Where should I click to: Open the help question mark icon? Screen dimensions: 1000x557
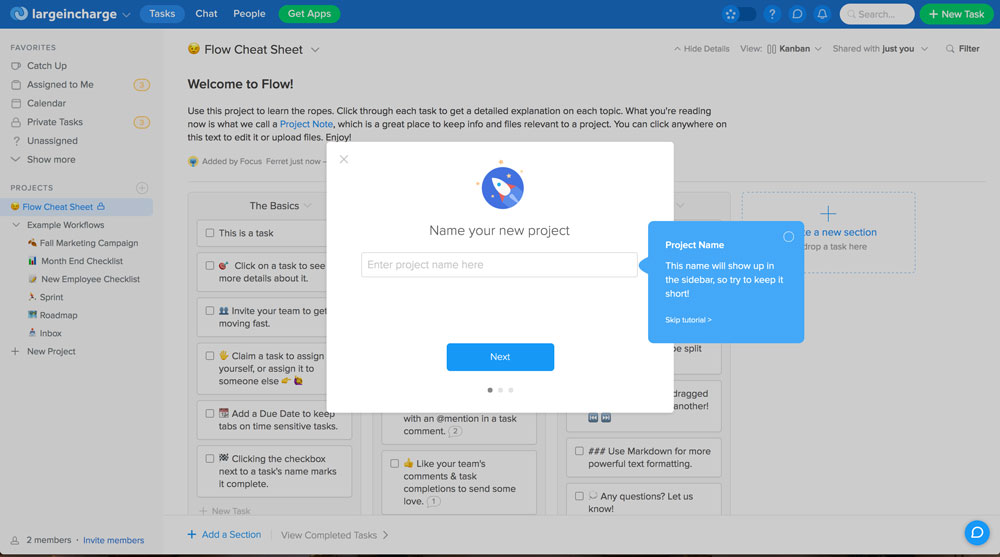(x=772, y=14)
